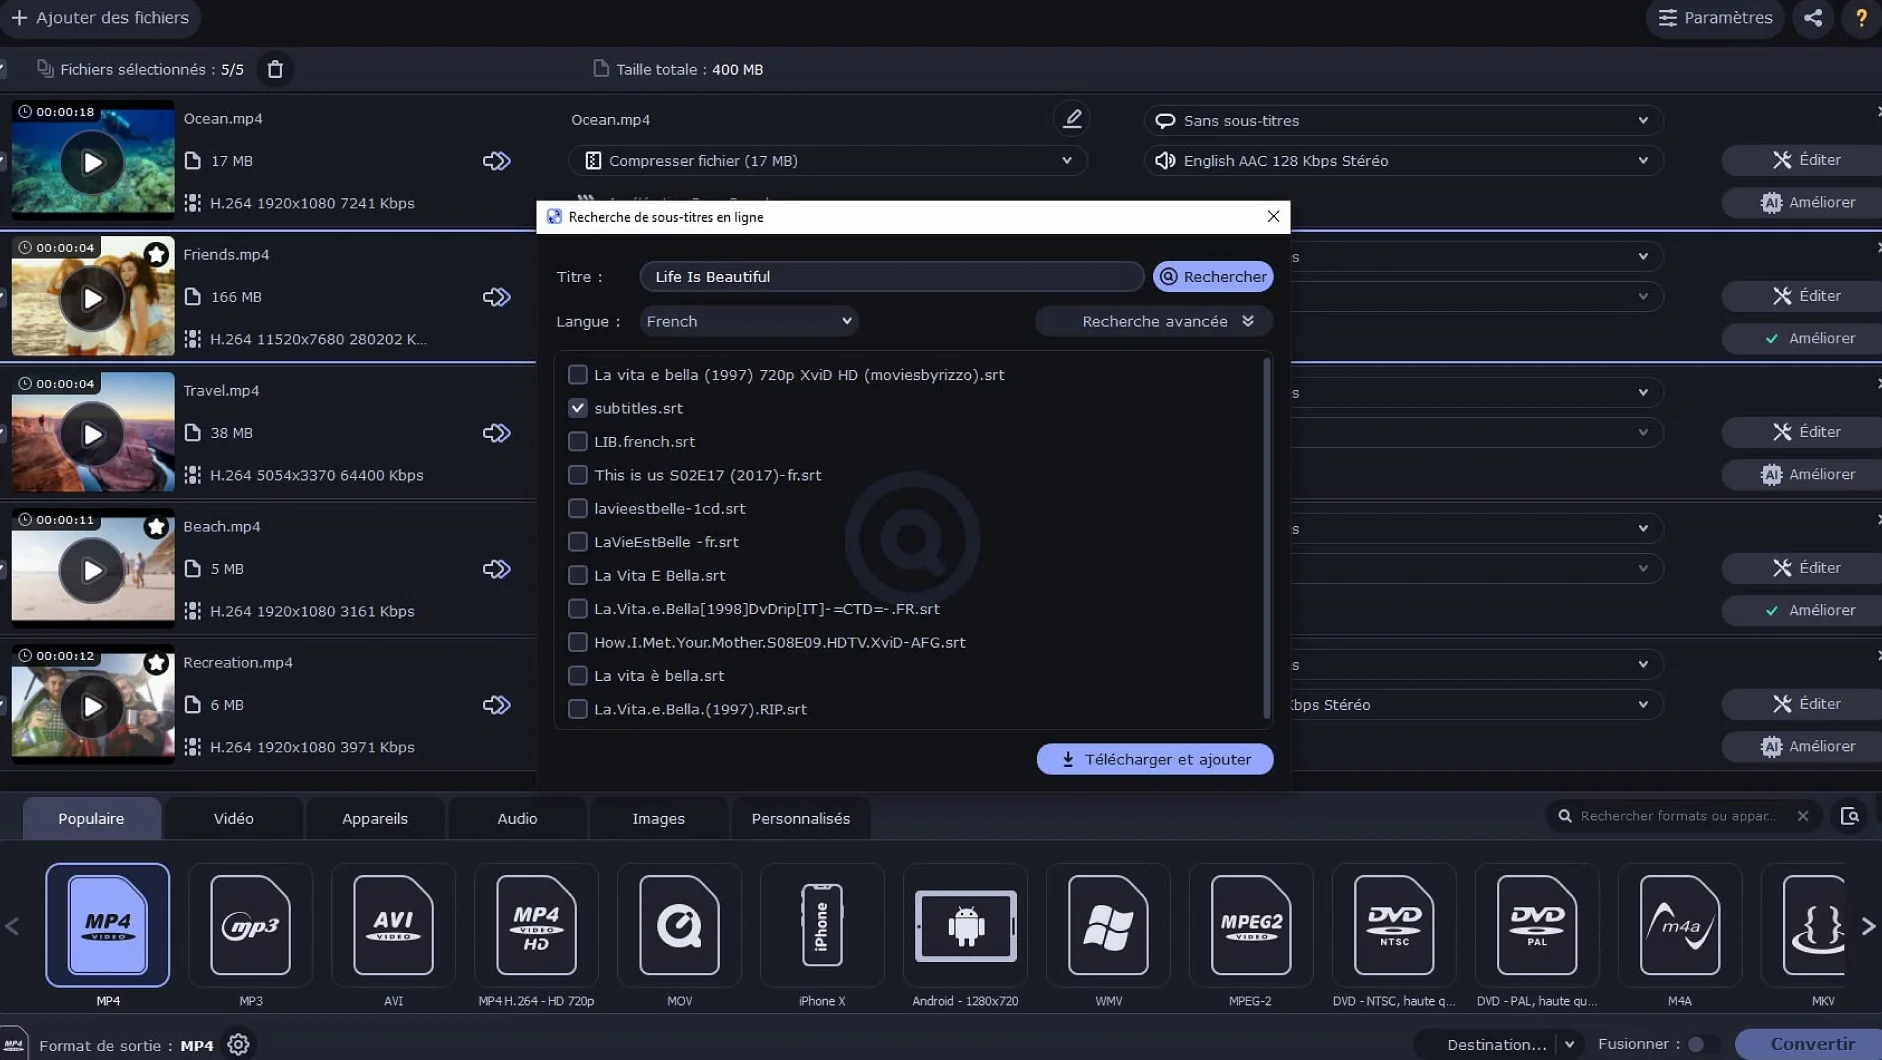Check the LaVieEstBelle -fr.srt checkbox

point(578,542)
